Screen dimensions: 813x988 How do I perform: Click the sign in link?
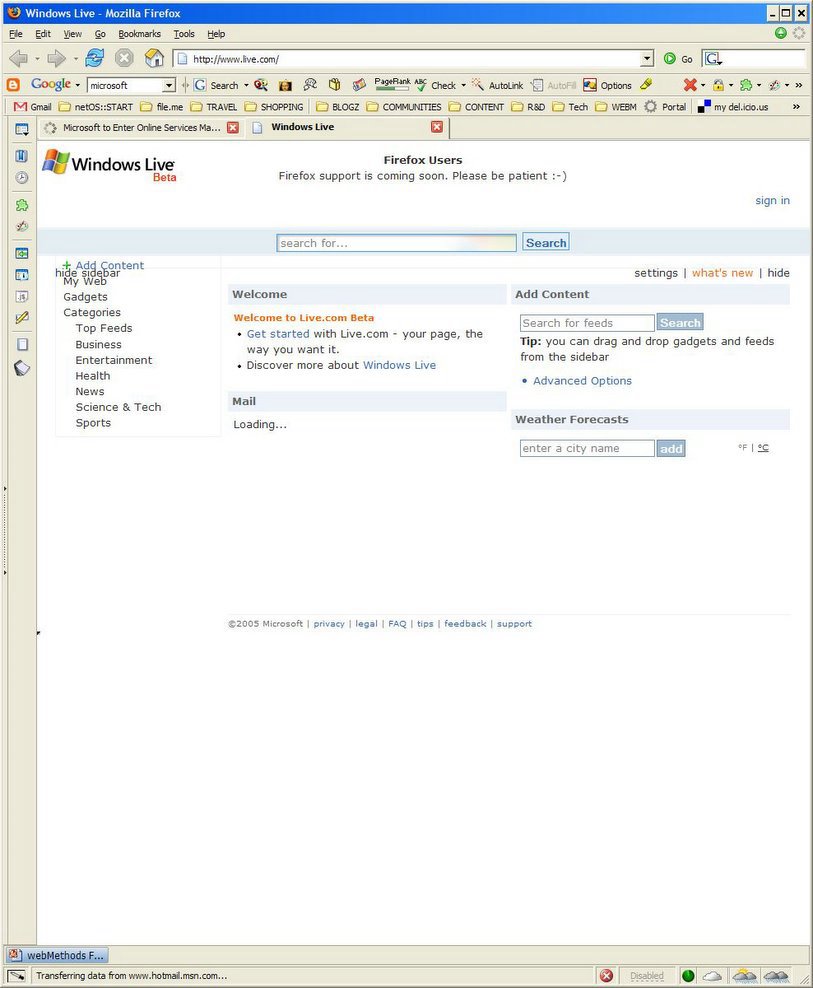point(772,200)
